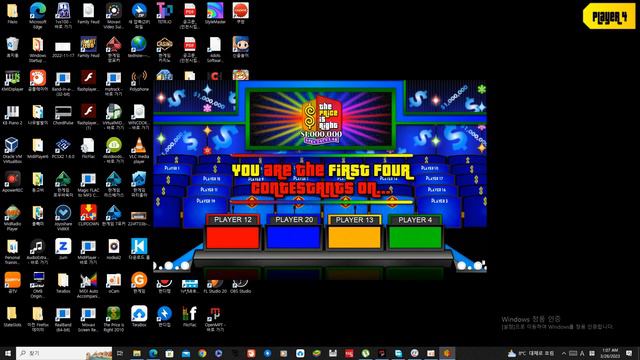Open Task View on the taskbar
Viewport: 640px width, 360px height.
[120, 353]
